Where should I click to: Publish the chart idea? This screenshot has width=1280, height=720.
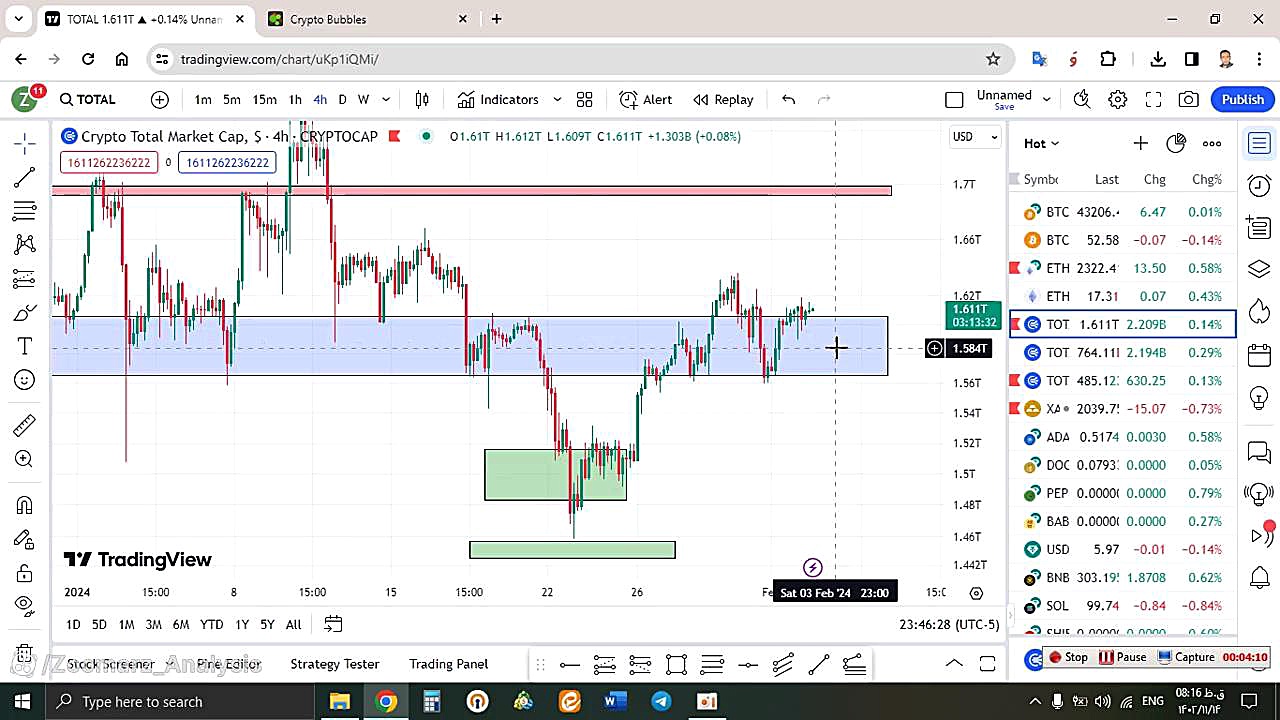click(x=1243, y=99)
